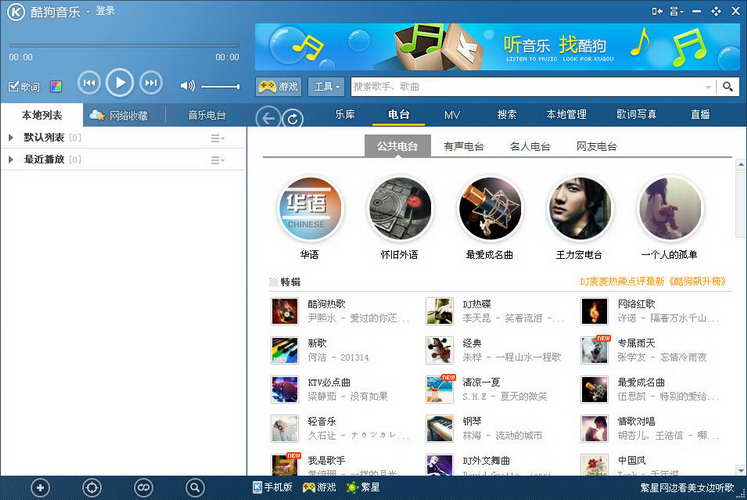This screenshot has width=747, height=500.
Task: Play the 情歌对唱 album icon
Action: pyautogui.click(x=595, y=428)
